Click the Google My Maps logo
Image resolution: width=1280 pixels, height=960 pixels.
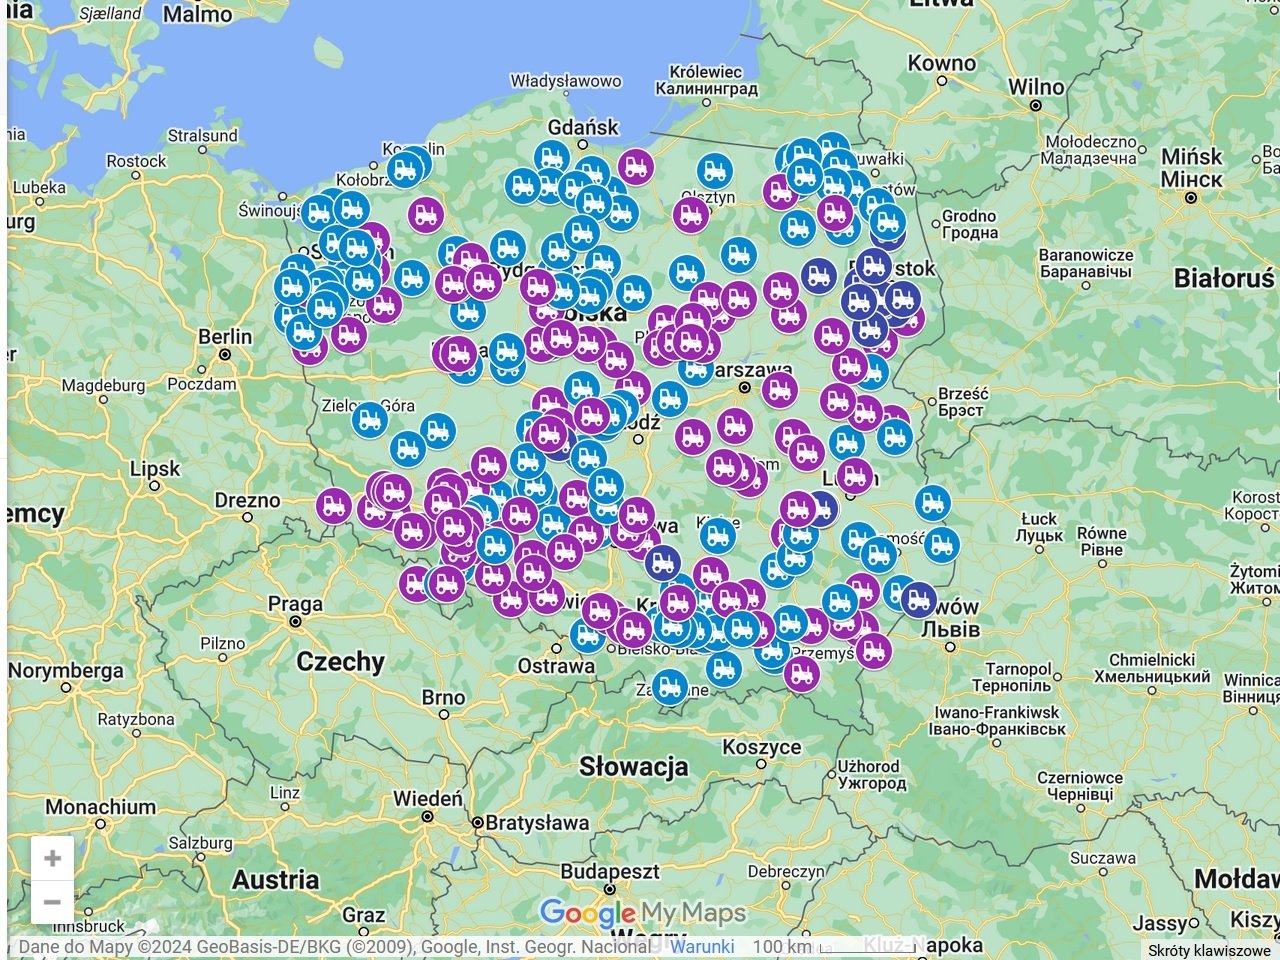643,912
